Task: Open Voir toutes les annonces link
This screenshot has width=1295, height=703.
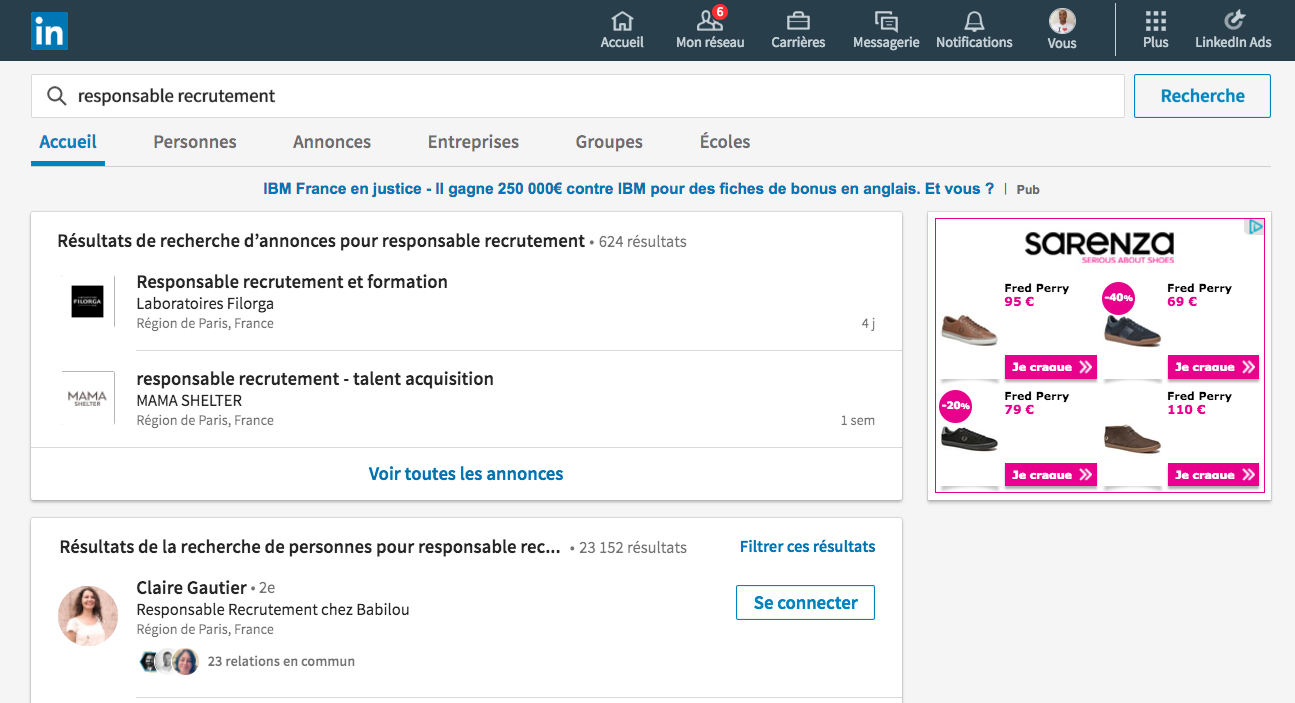Action: coord(466,474)
